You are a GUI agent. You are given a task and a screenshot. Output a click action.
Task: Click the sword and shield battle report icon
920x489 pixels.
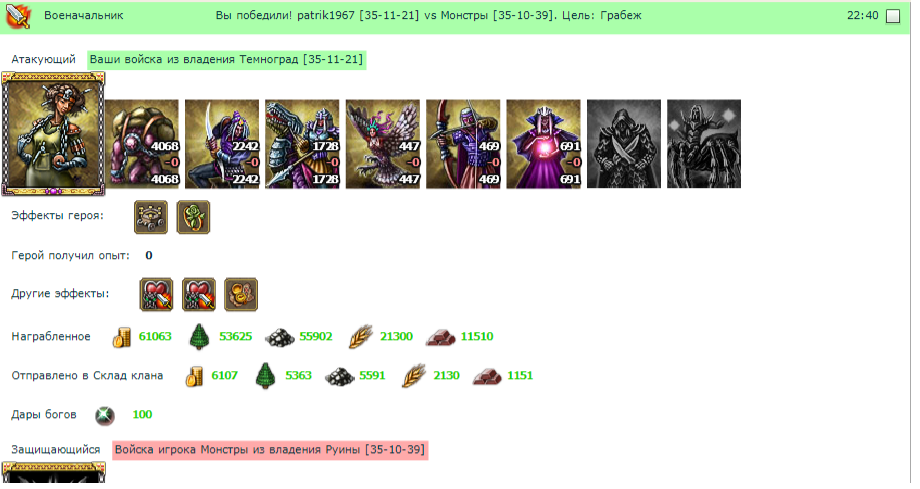point(18,16)
